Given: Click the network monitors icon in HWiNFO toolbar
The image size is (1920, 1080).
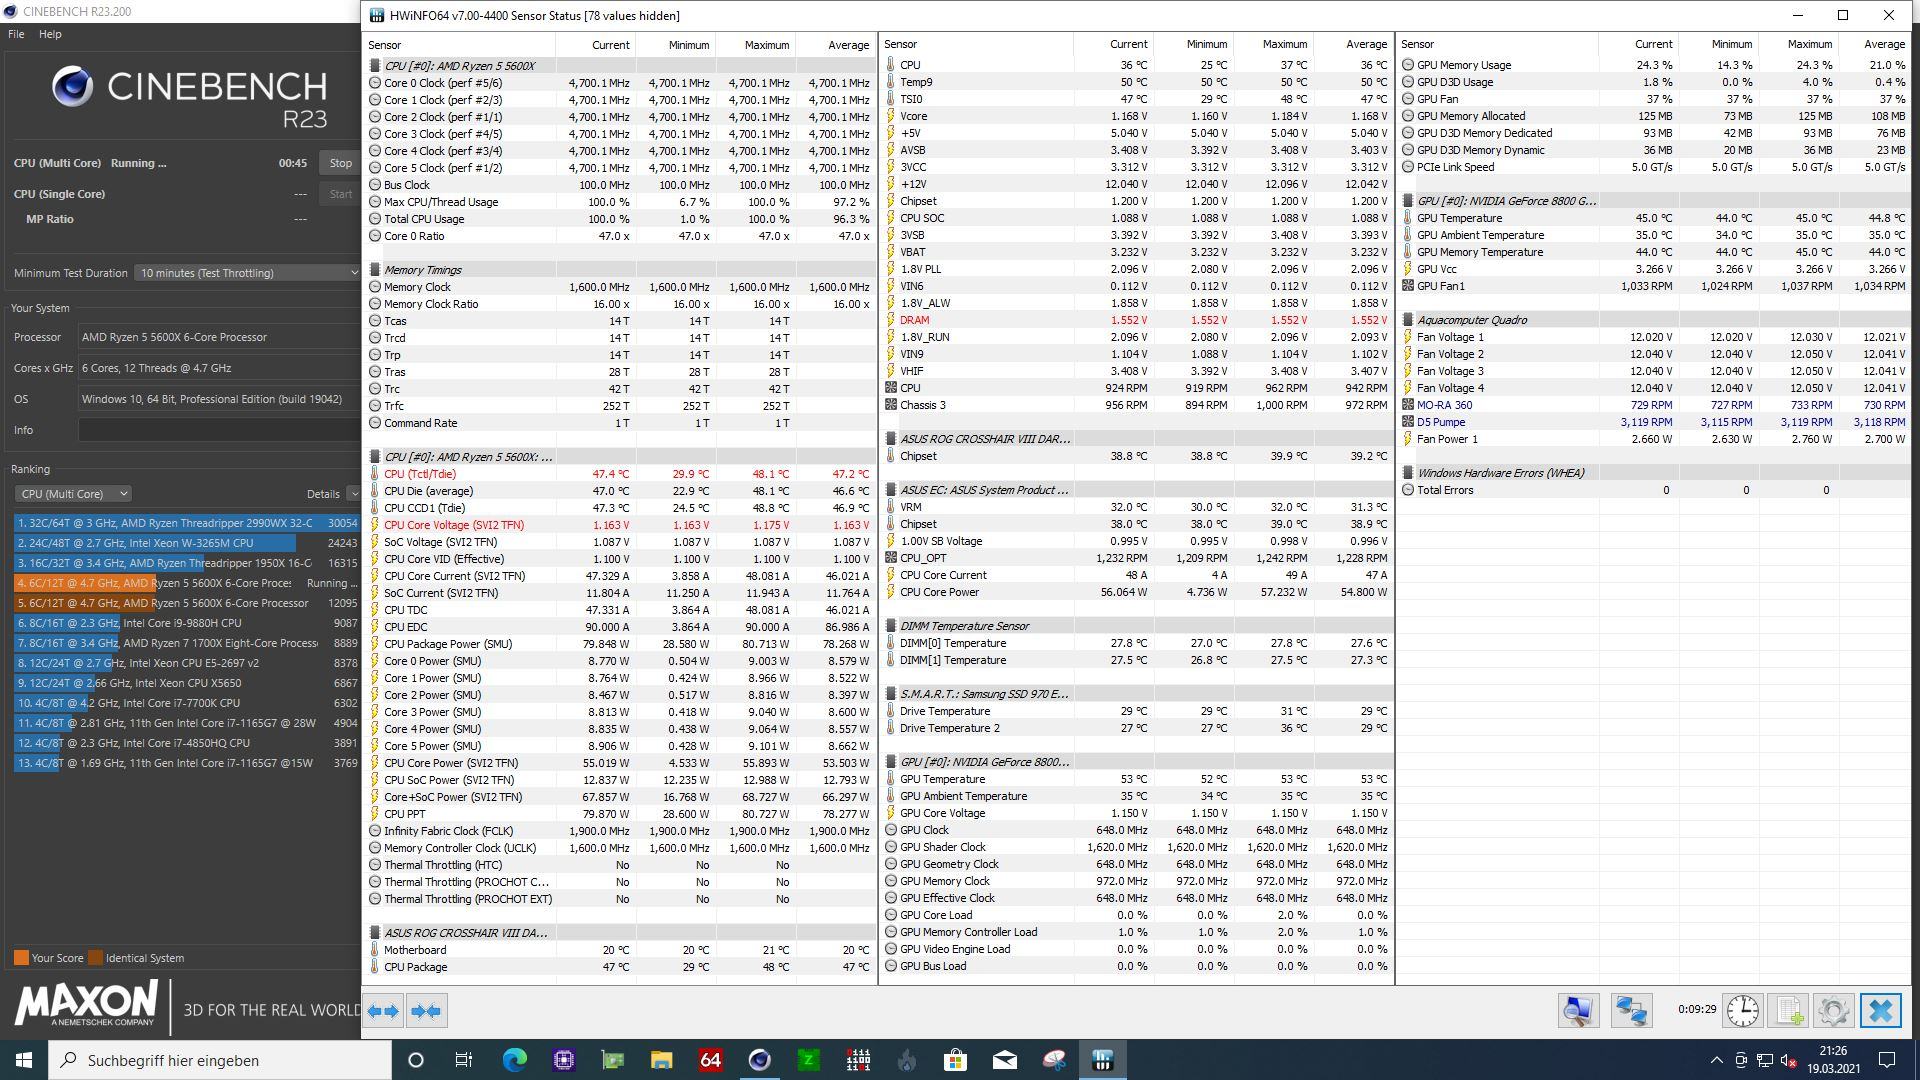Looking at the screenshot, I should (x=1631, y=1011).
